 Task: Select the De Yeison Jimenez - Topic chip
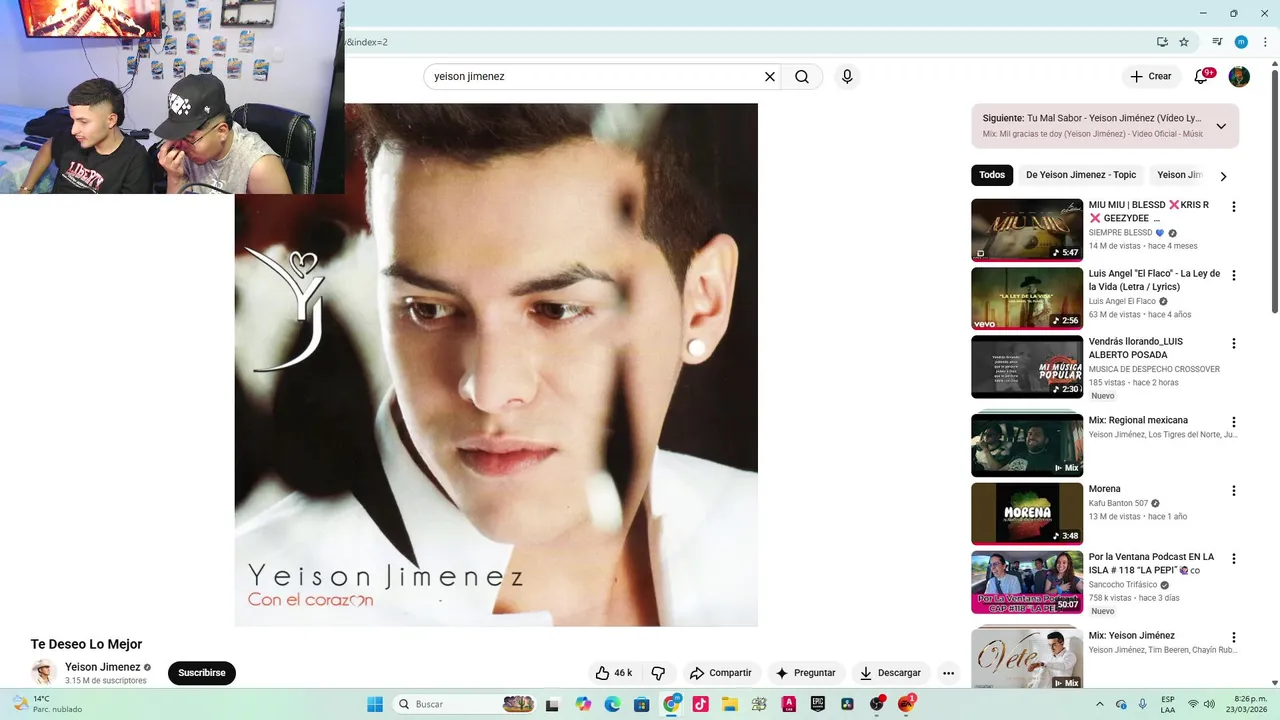(x=1081, y=175)
